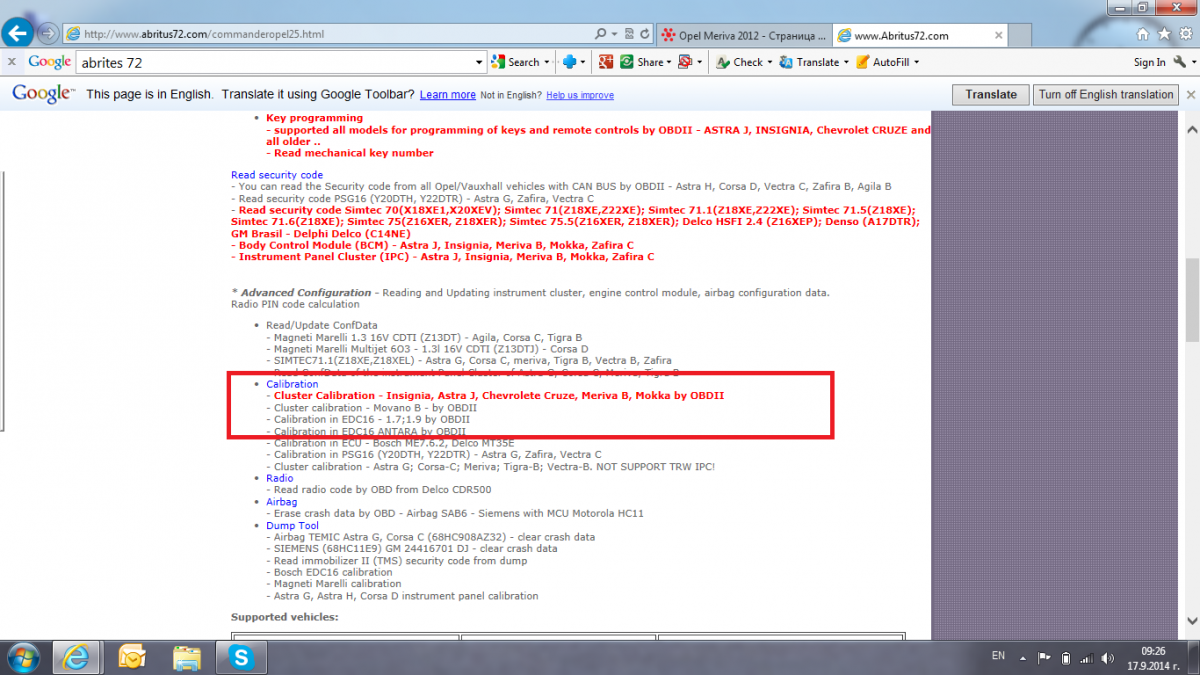Click the Calibration heading link

(292, 384)
